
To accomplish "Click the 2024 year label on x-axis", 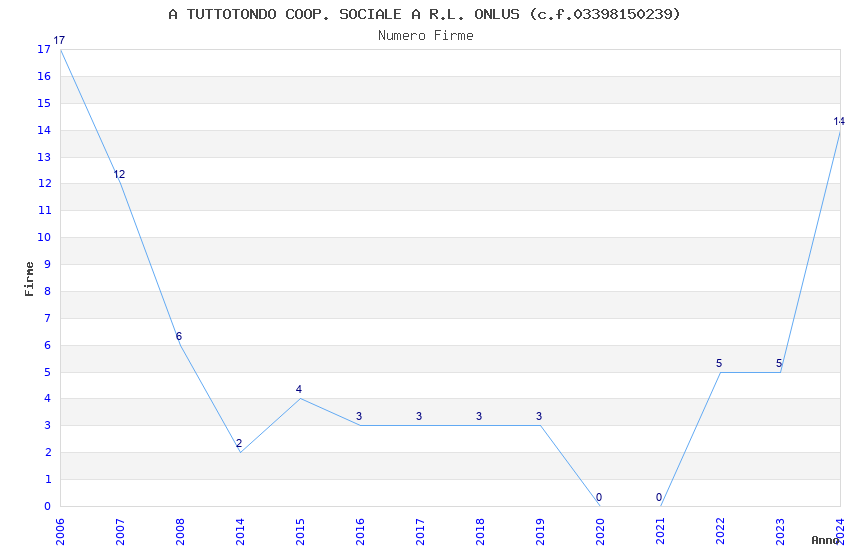I will (840, 532).
